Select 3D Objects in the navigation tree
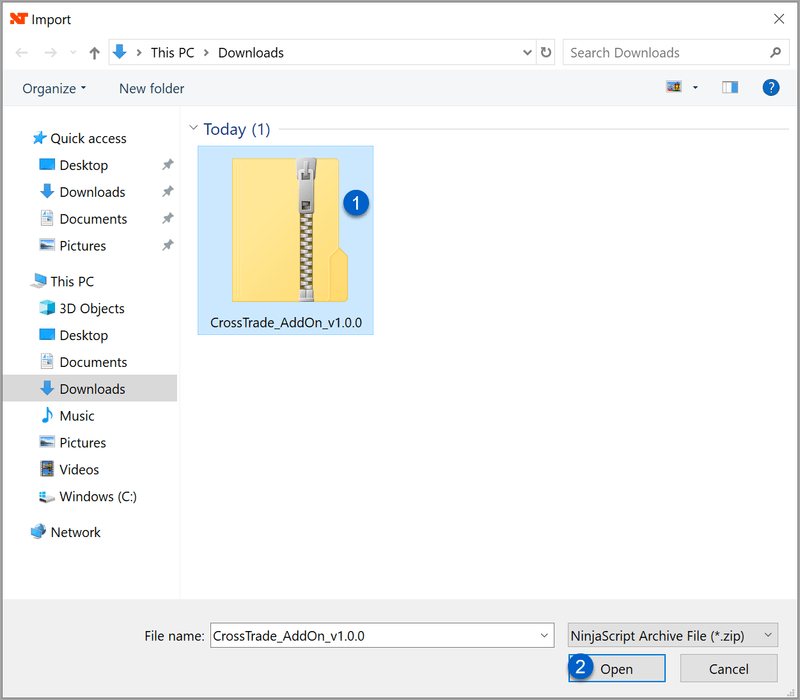 click(x=92, y=309)
